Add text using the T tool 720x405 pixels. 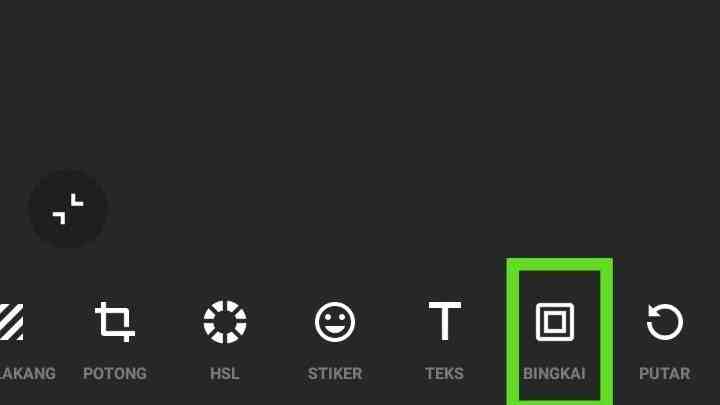[444, 321]
